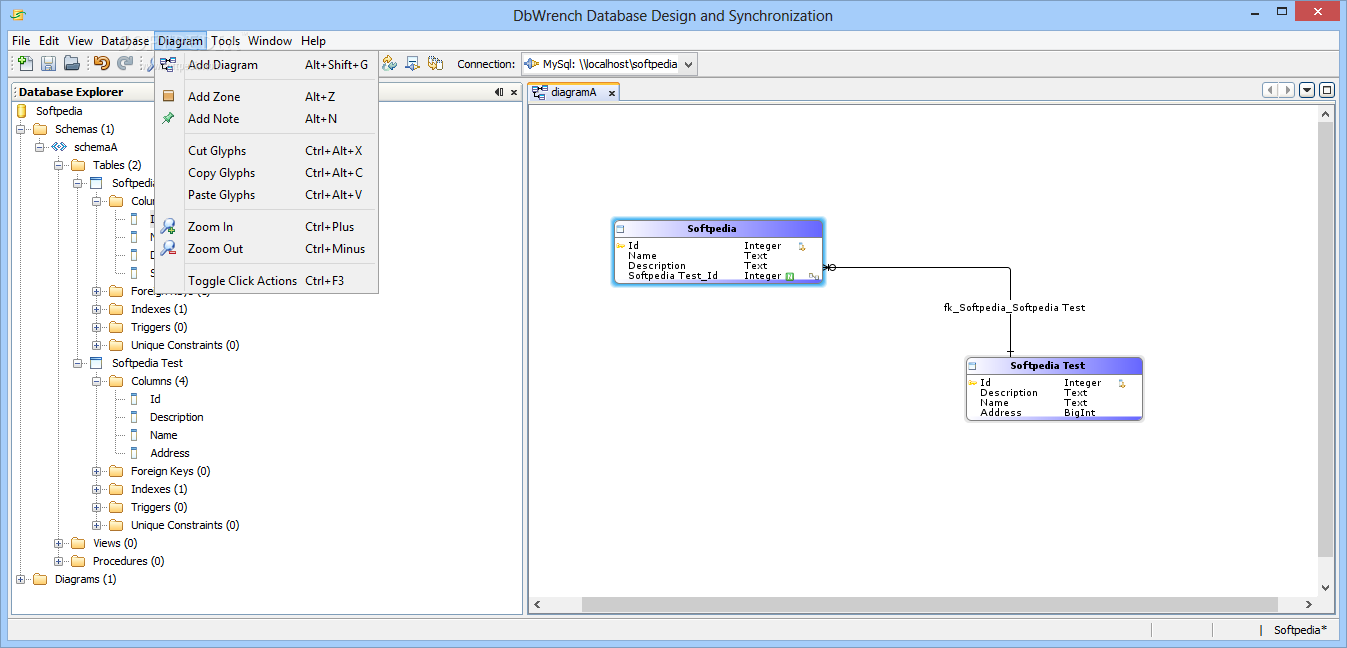
Task: Click Softpedia* in the status bar
Action: point(1300,630)
